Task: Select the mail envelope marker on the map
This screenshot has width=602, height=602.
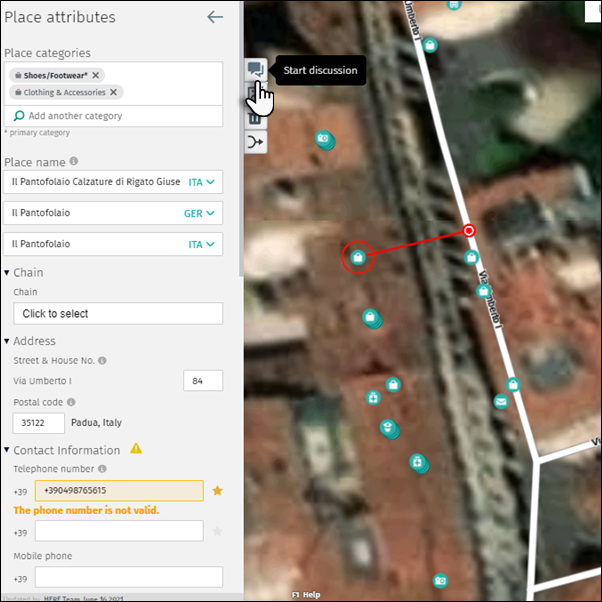Action: tap(501, 402)
